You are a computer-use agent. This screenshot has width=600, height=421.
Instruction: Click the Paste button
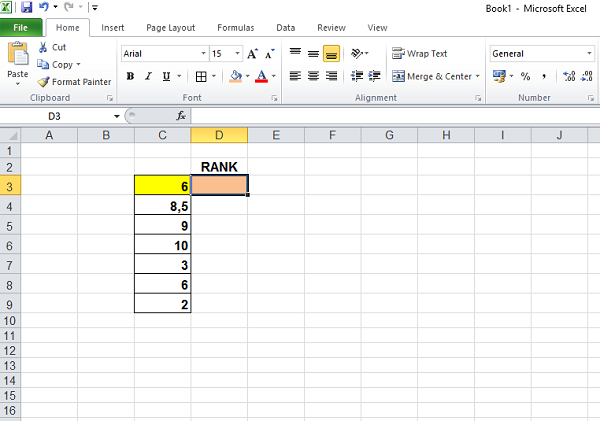(x=18, y=62)
